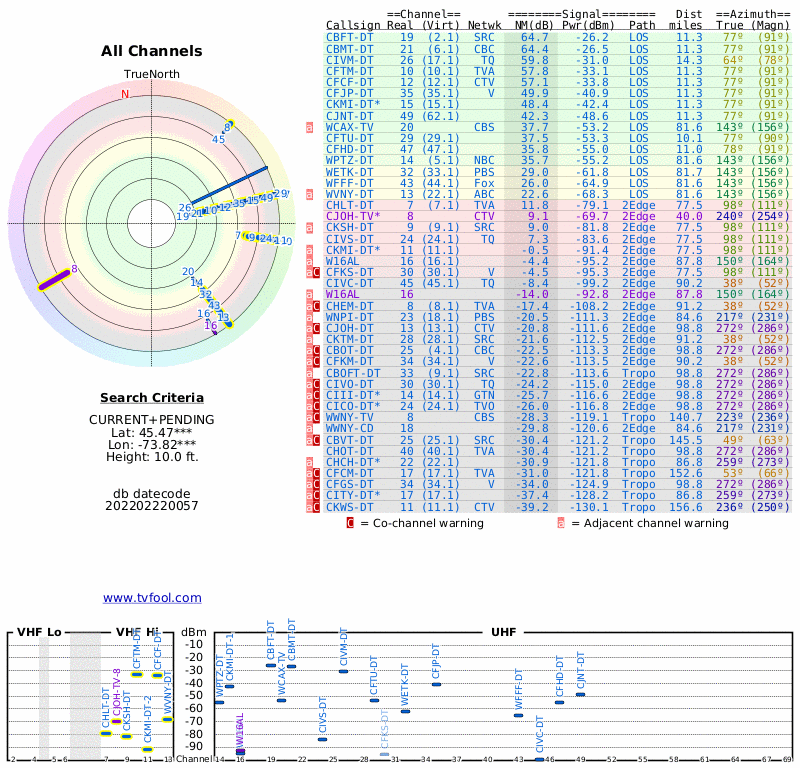Click the UHF band label in spectrum chart
Viewport: 800px width, 768px height.
(x=504, y=632)
